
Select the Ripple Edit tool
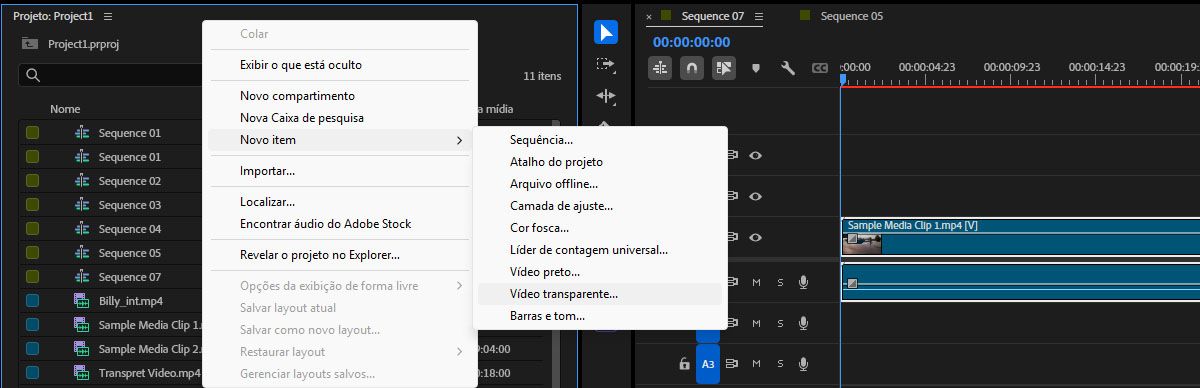pyautogui.click(x=606, y=96)
